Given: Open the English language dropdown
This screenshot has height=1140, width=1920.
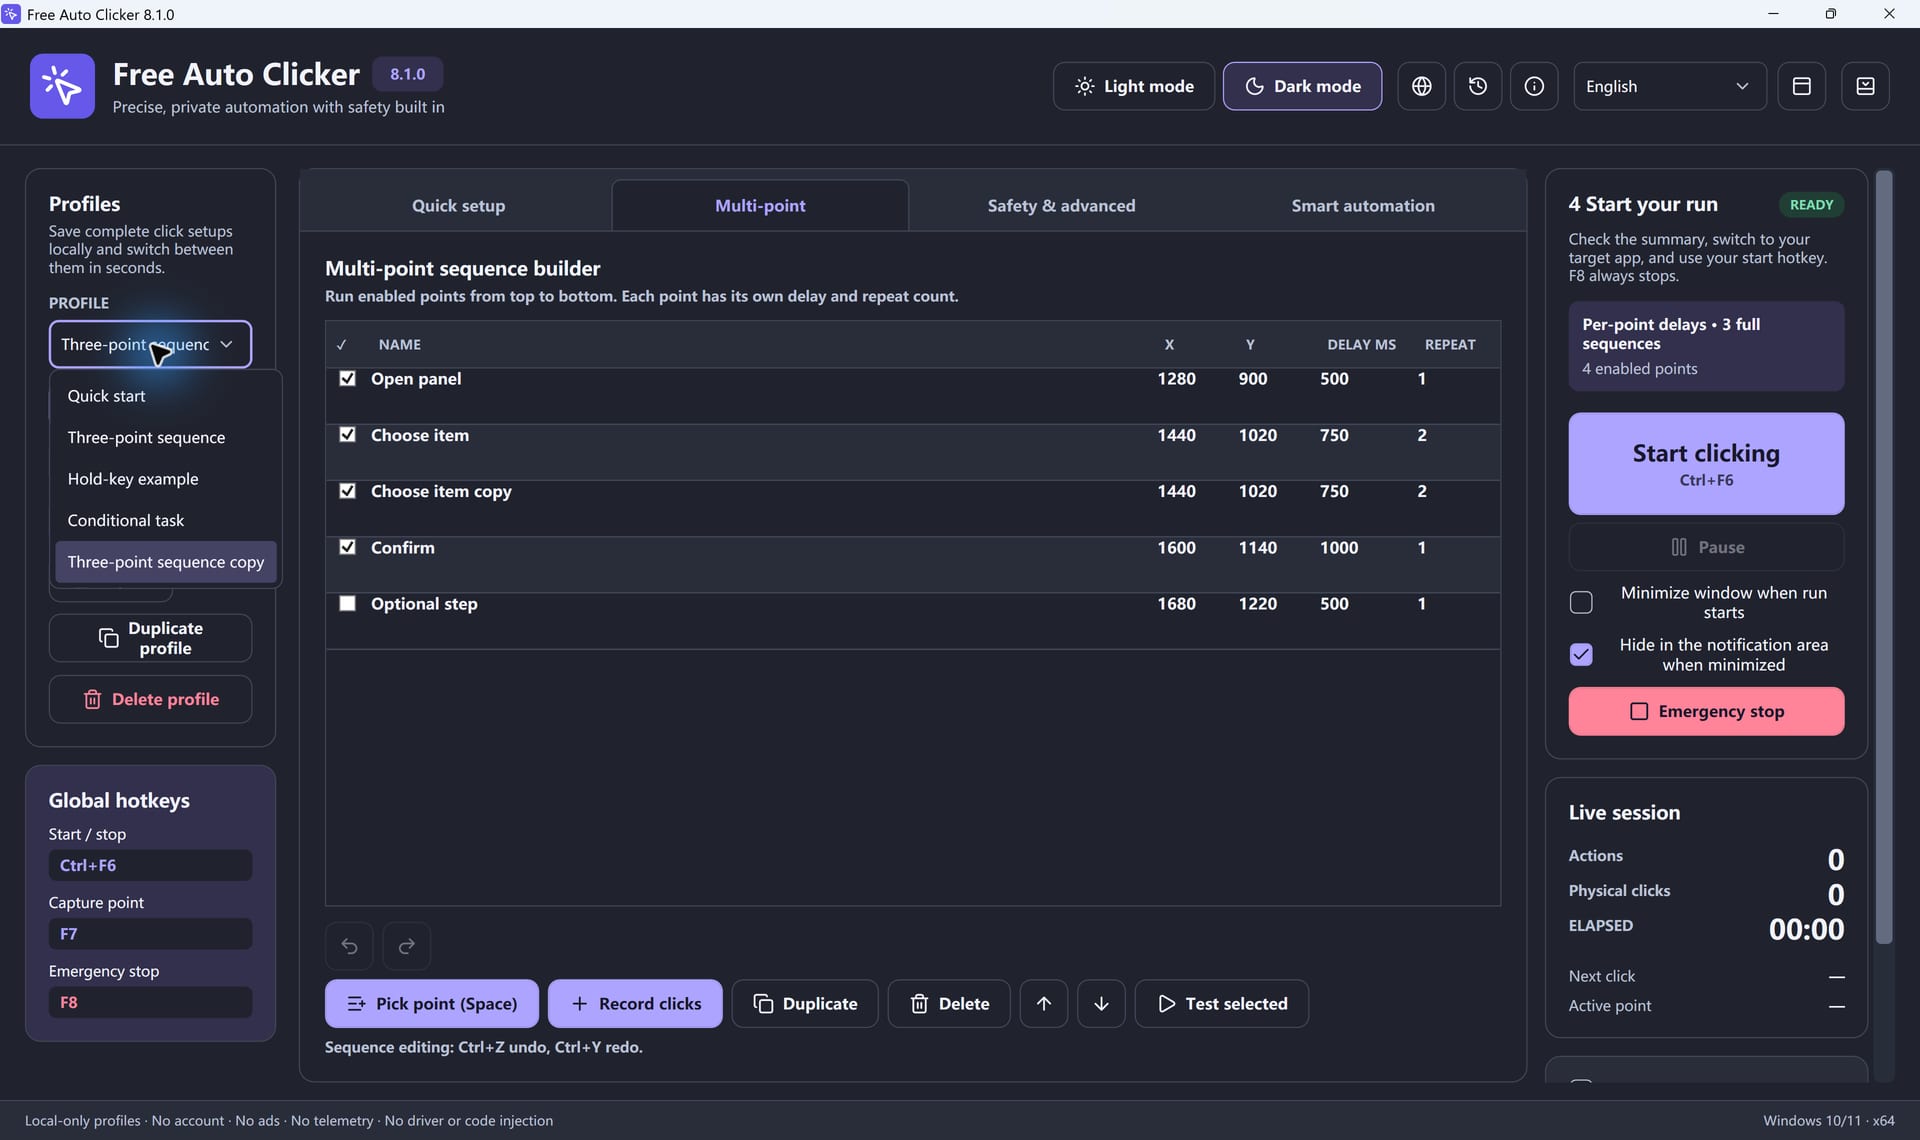Looking at the screenshot, I should click(1669, 86).
